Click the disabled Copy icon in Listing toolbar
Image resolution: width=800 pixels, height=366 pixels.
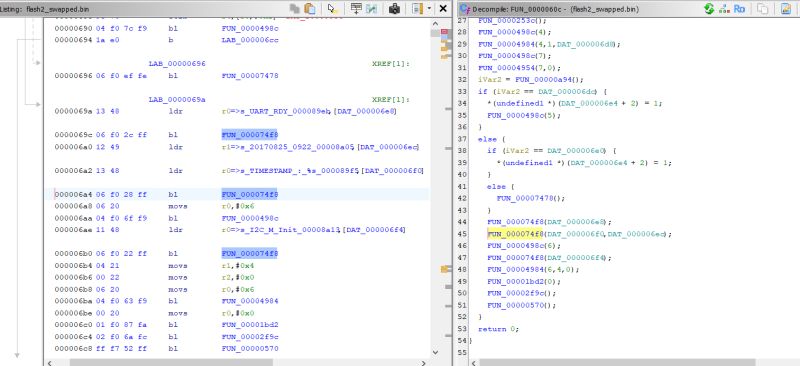click(294, 9)
